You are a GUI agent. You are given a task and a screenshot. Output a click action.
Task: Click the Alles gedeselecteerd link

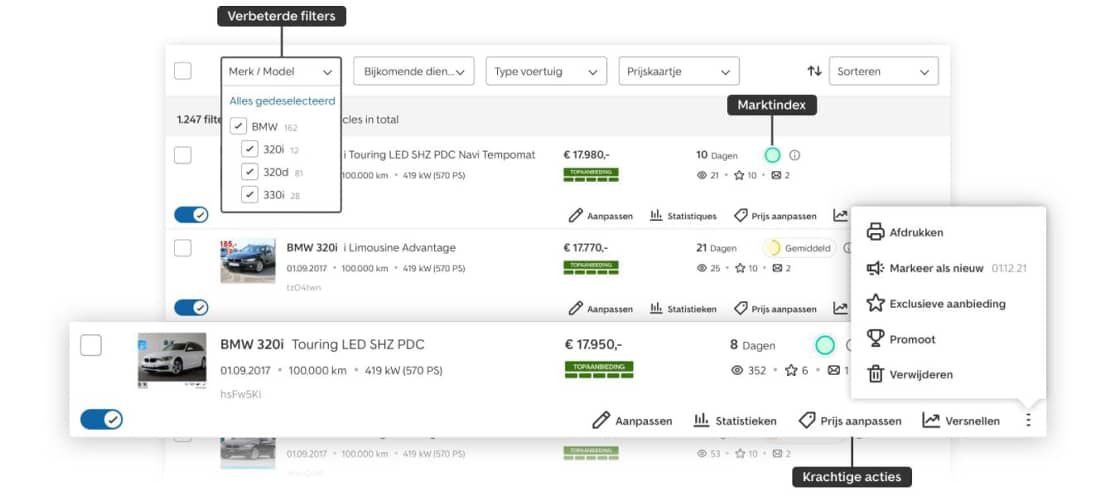[282, 101]
